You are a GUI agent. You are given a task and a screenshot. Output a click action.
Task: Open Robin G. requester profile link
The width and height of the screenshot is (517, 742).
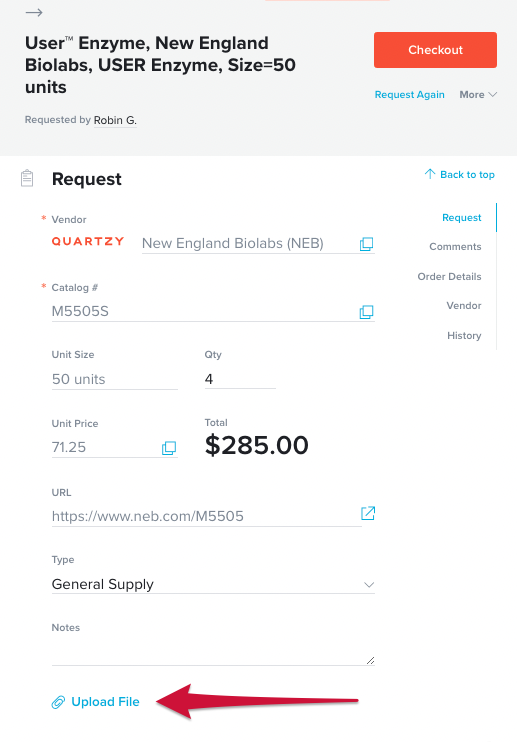pyautogui.click(x=115, y=120)
